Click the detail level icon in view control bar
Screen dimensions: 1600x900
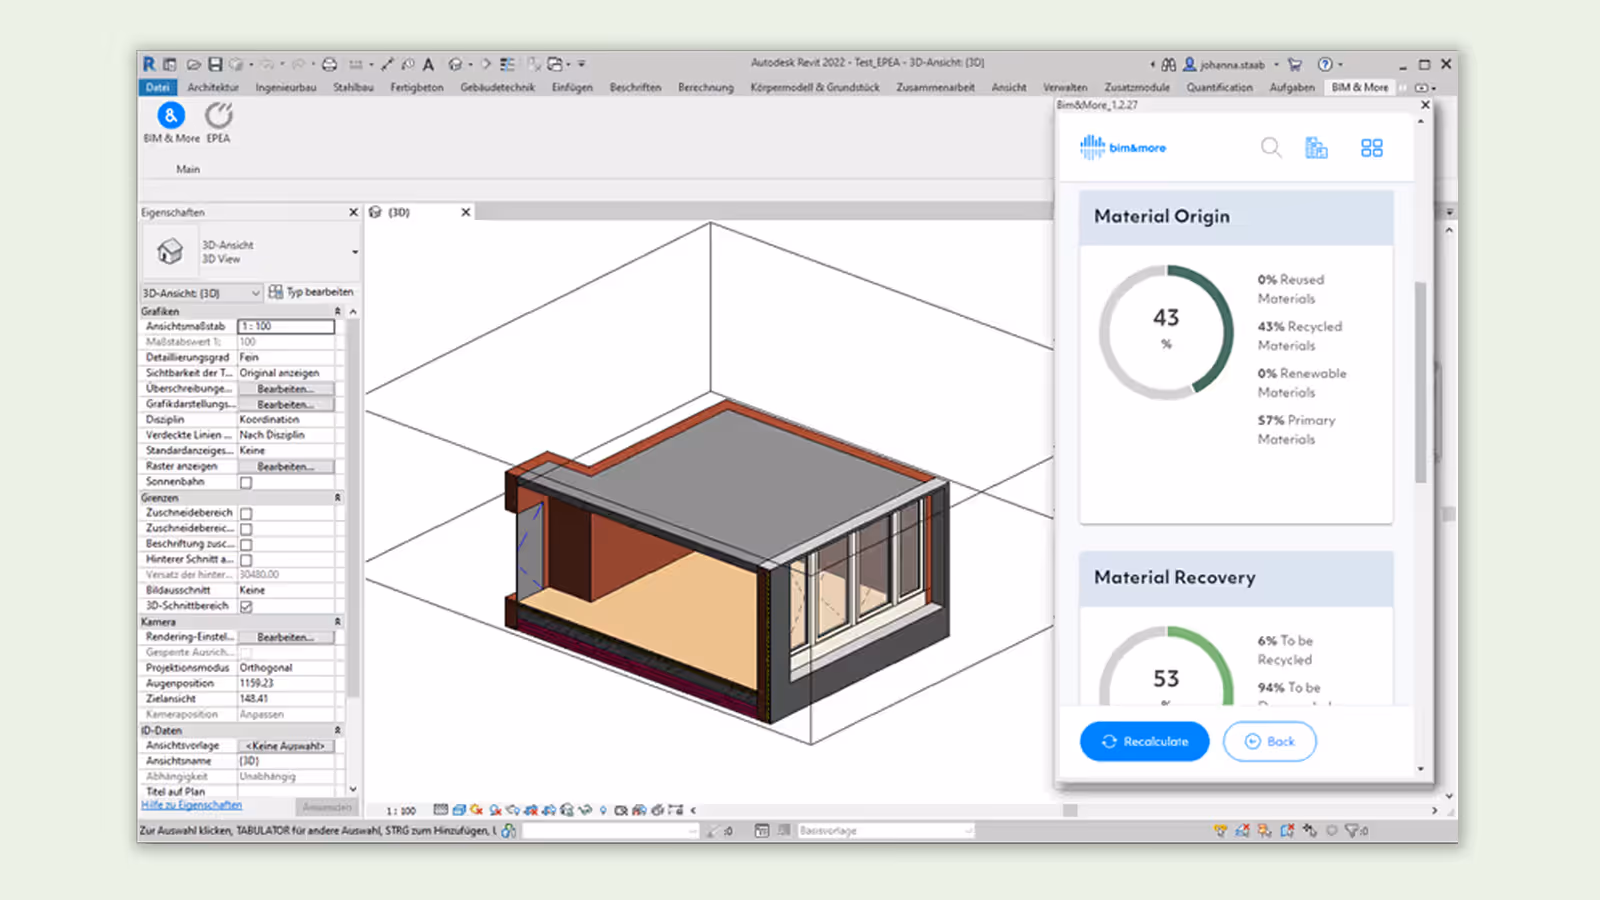pos(441,810)
